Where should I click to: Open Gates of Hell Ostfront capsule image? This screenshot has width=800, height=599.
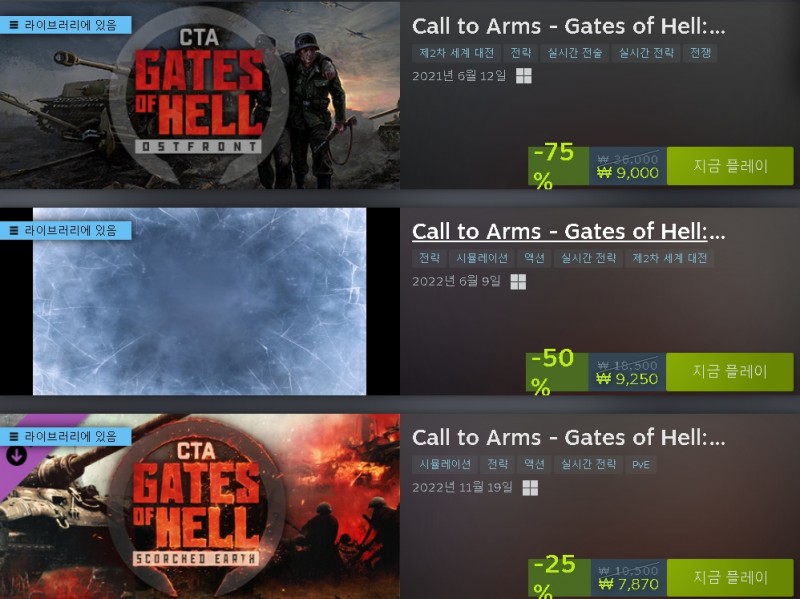200,95
